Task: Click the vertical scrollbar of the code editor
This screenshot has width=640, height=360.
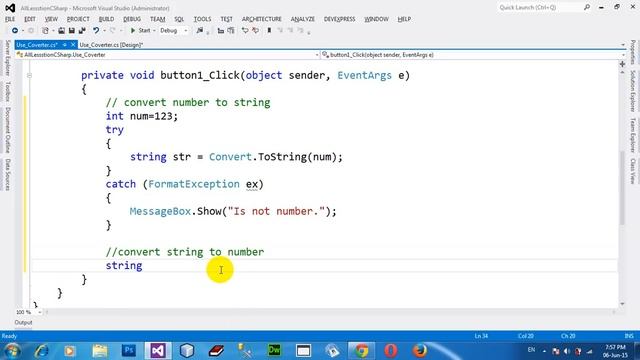Action: (622, 188)
